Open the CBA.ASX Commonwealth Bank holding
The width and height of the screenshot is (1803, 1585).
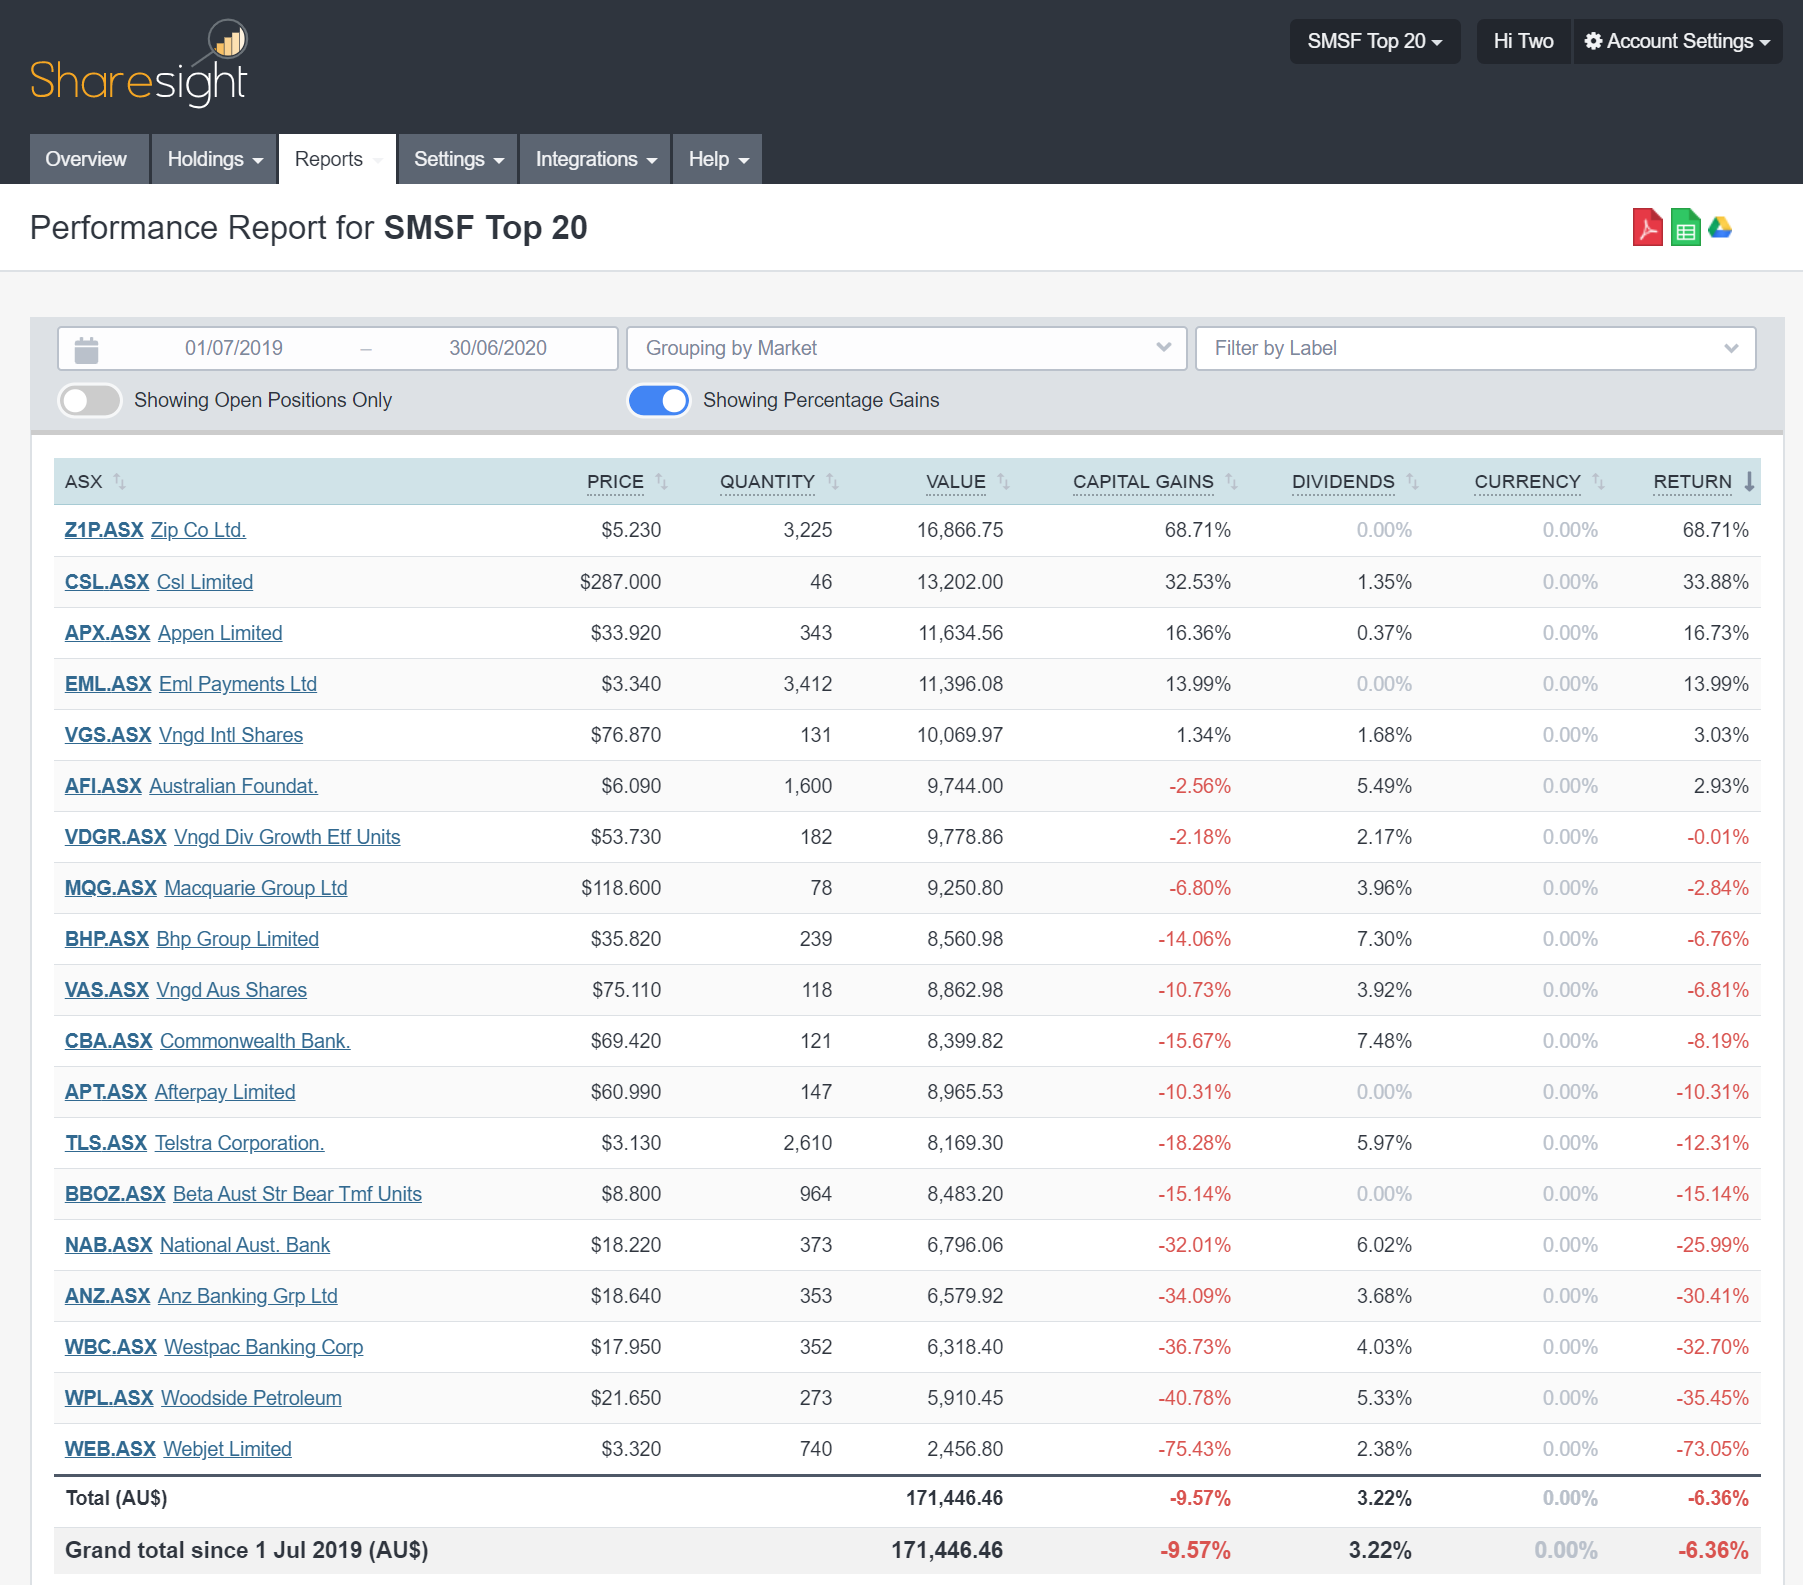tap(208, 1042)
